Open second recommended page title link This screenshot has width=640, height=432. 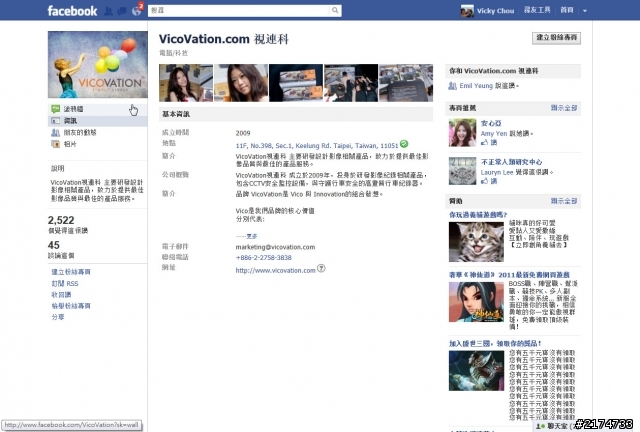coord(511,162)
